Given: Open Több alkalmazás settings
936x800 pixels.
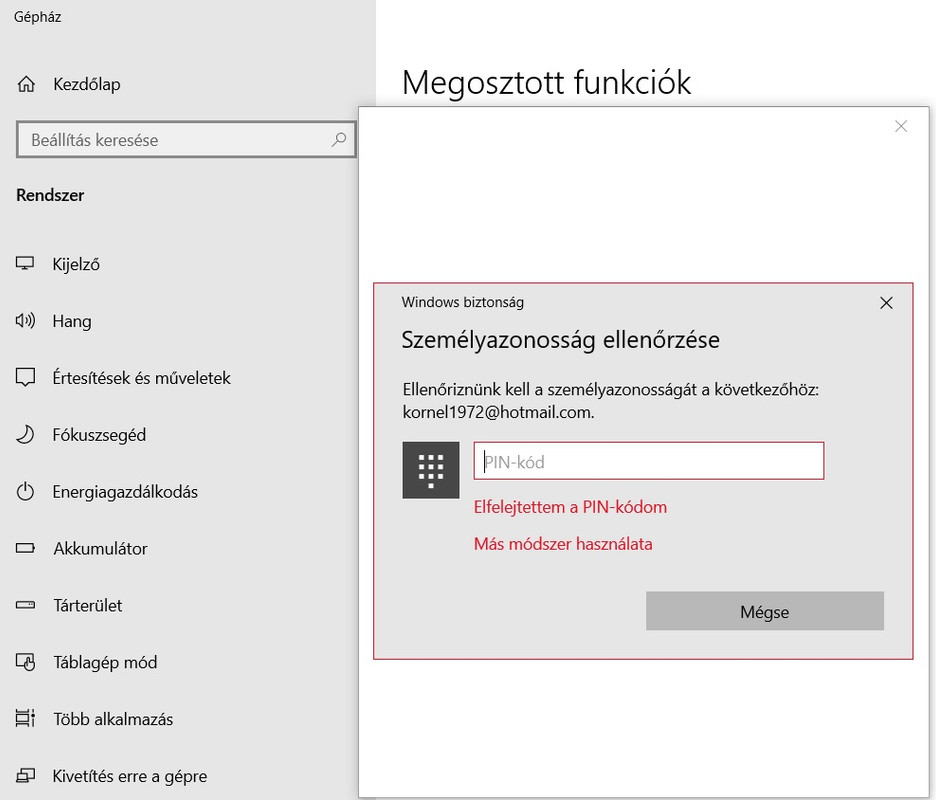Looking at the screenshot, I should pos(113,719).
